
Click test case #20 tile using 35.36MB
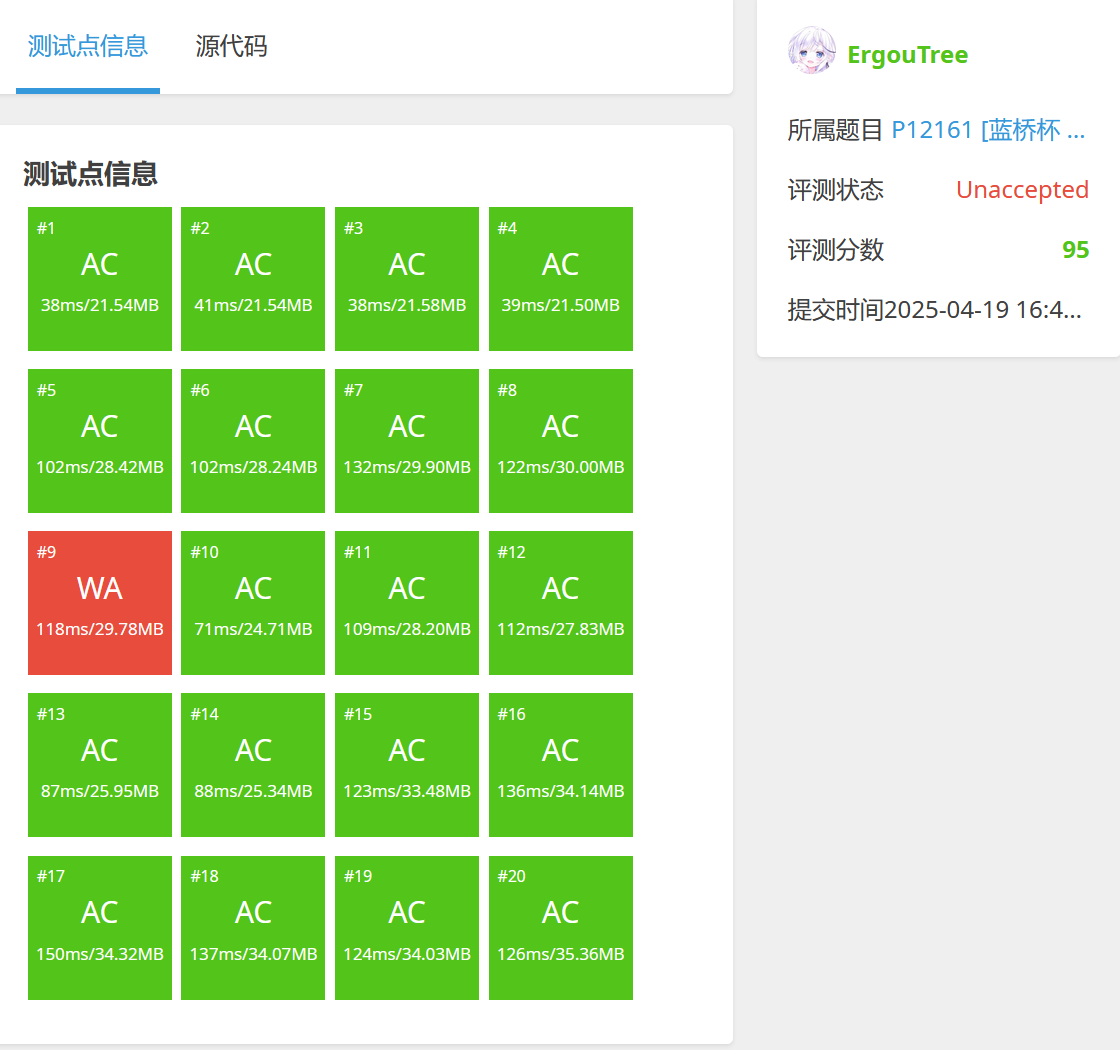coord(560,927)
